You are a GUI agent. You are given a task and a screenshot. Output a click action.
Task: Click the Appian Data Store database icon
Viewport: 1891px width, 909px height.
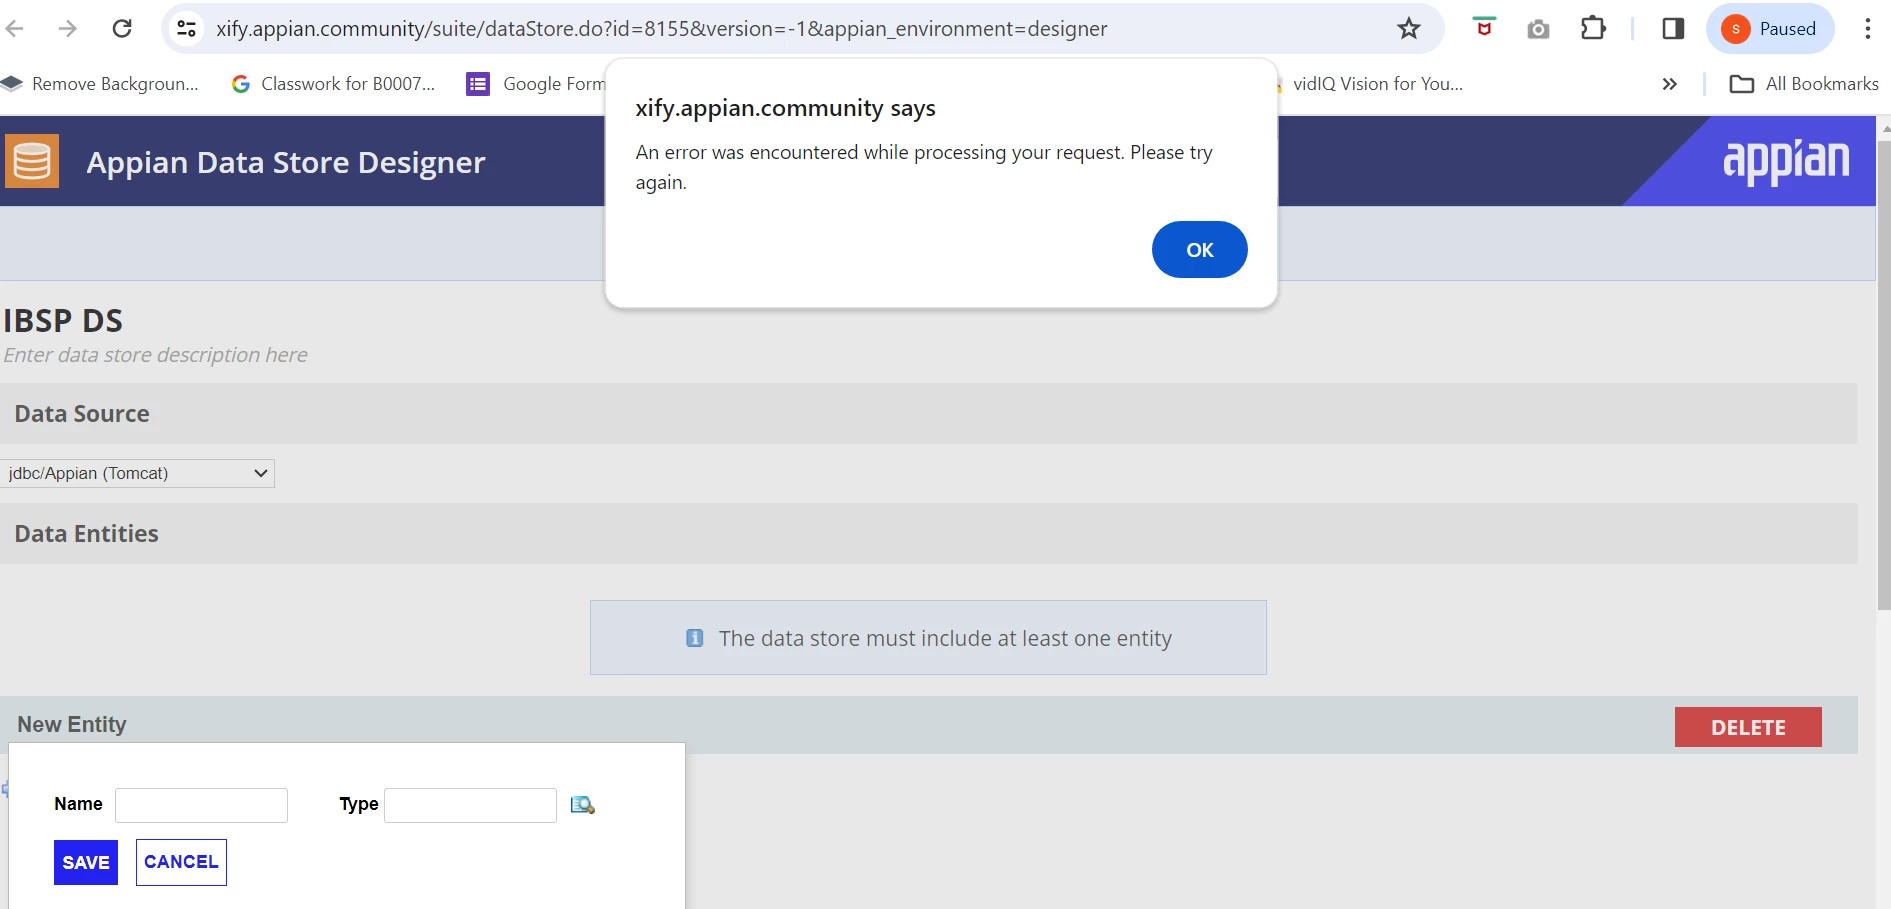click(x=32, y=161)
